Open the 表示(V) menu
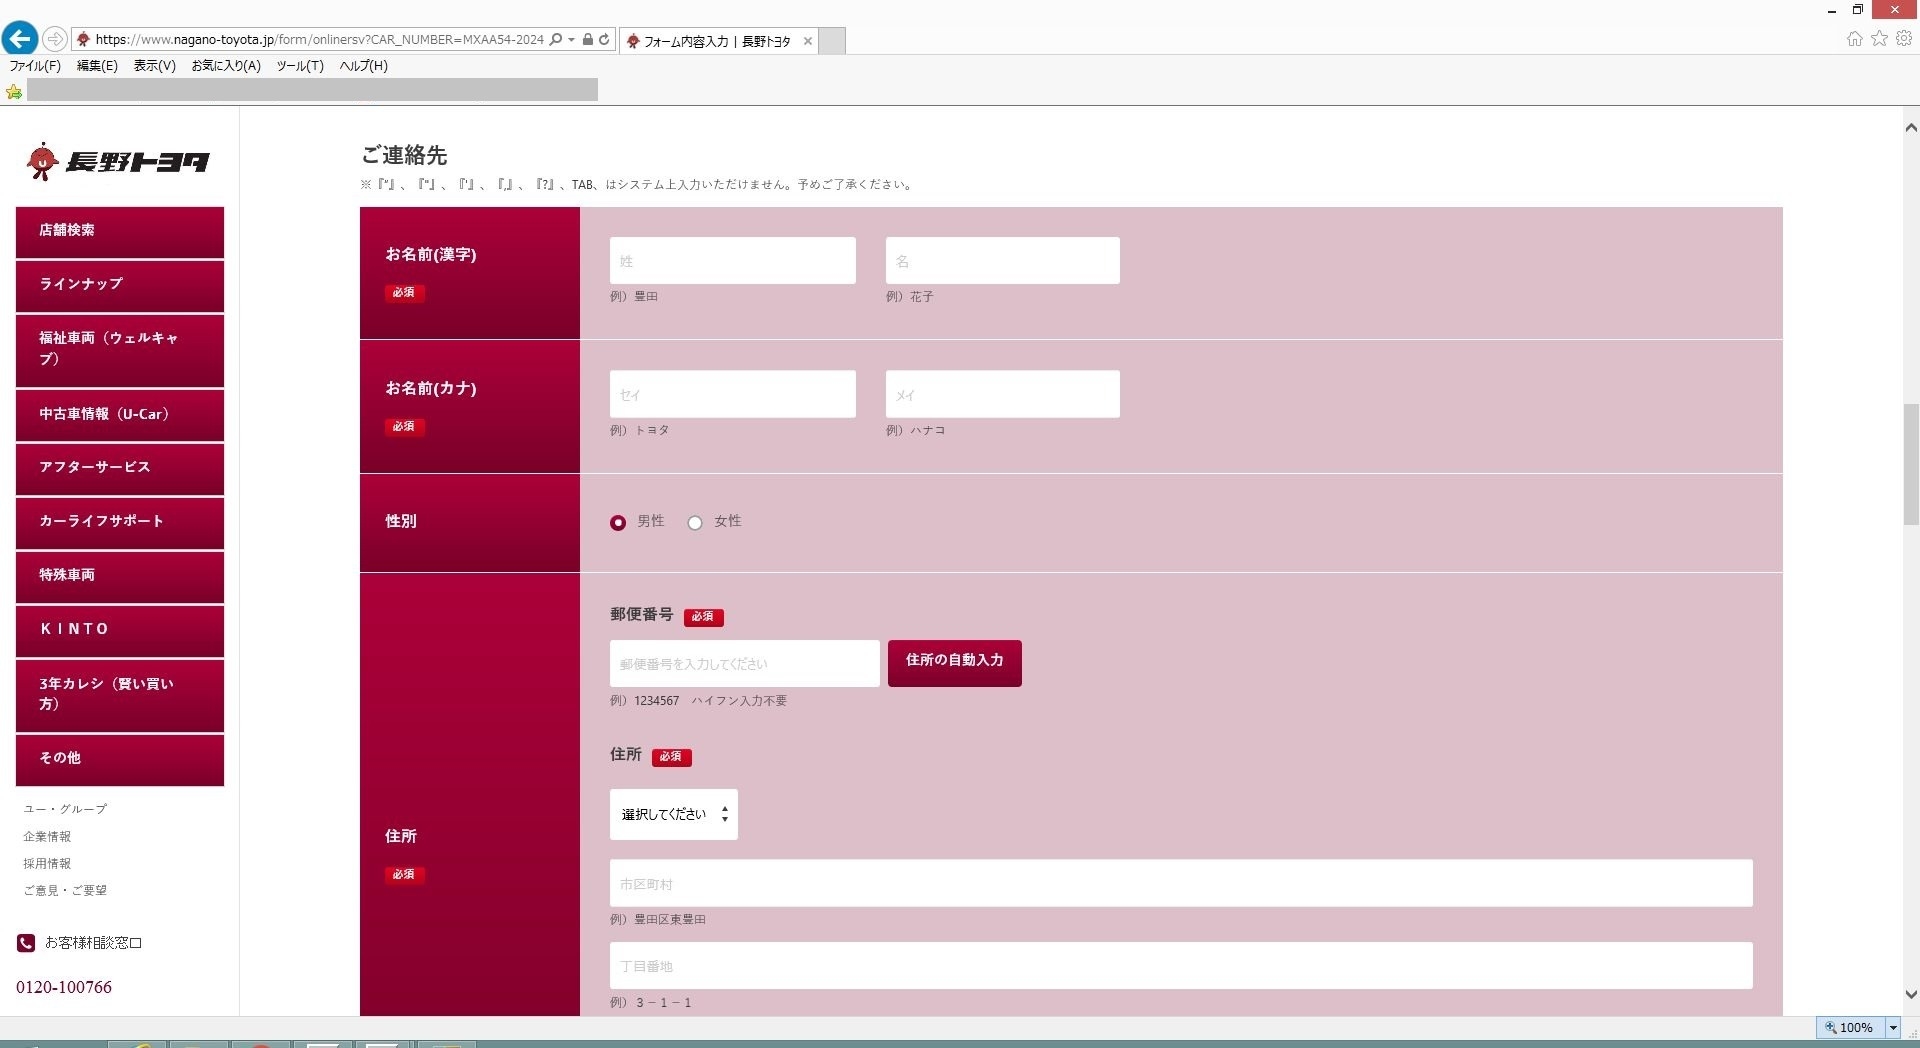The width and height of the screenshot is (1920, 1048). [155, 66]
